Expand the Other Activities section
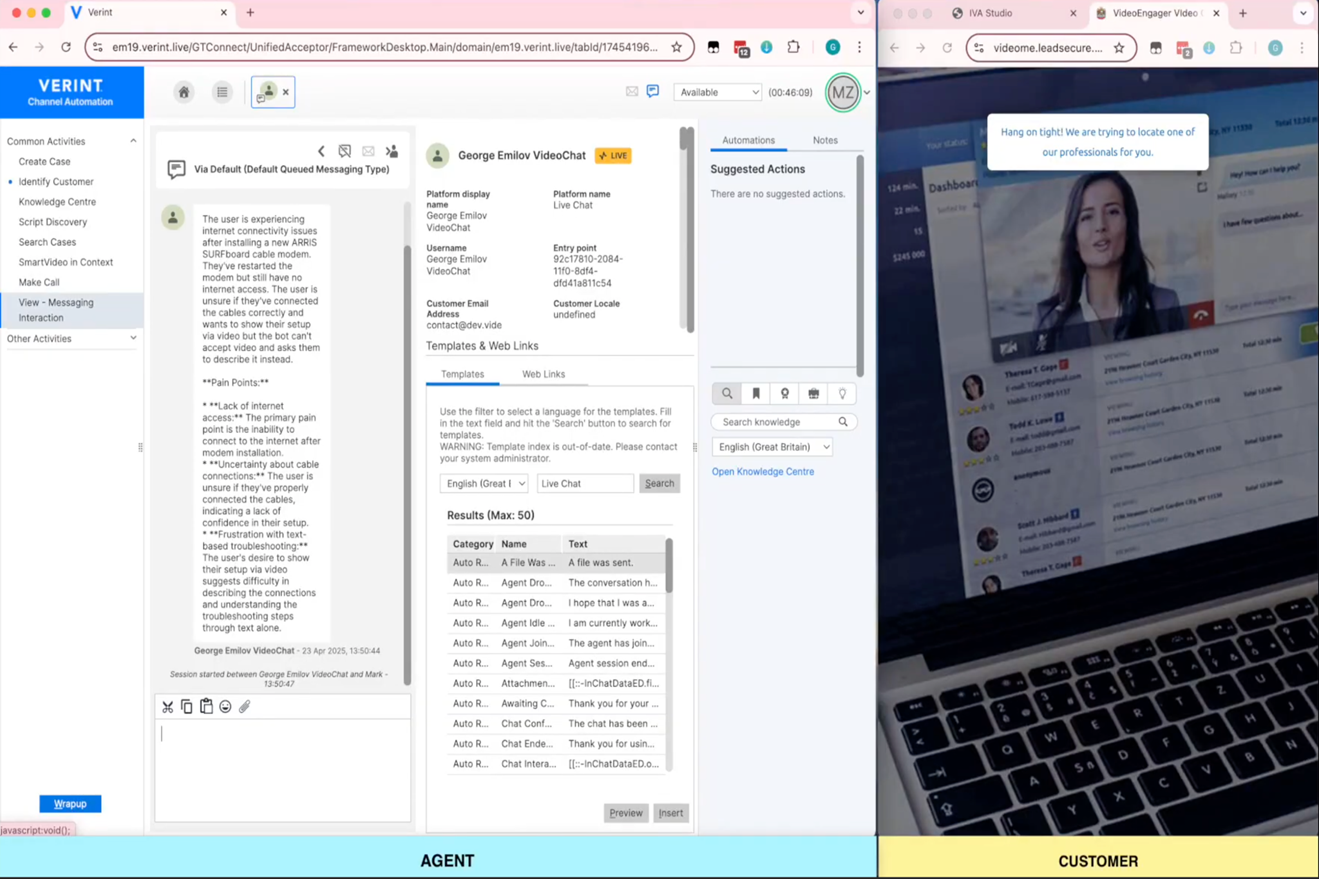The width and height of the screenshot is (1319, 879). coord(133,338)
